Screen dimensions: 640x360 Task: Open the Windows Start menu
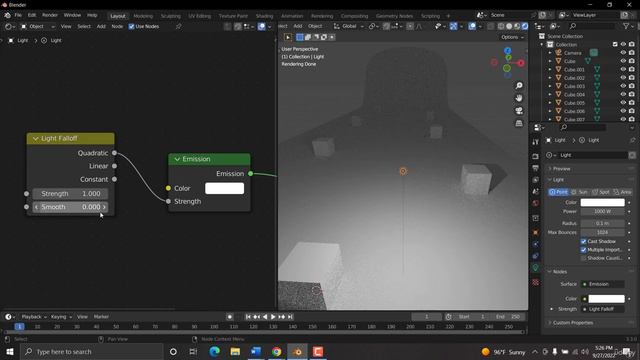pos(9,351)
